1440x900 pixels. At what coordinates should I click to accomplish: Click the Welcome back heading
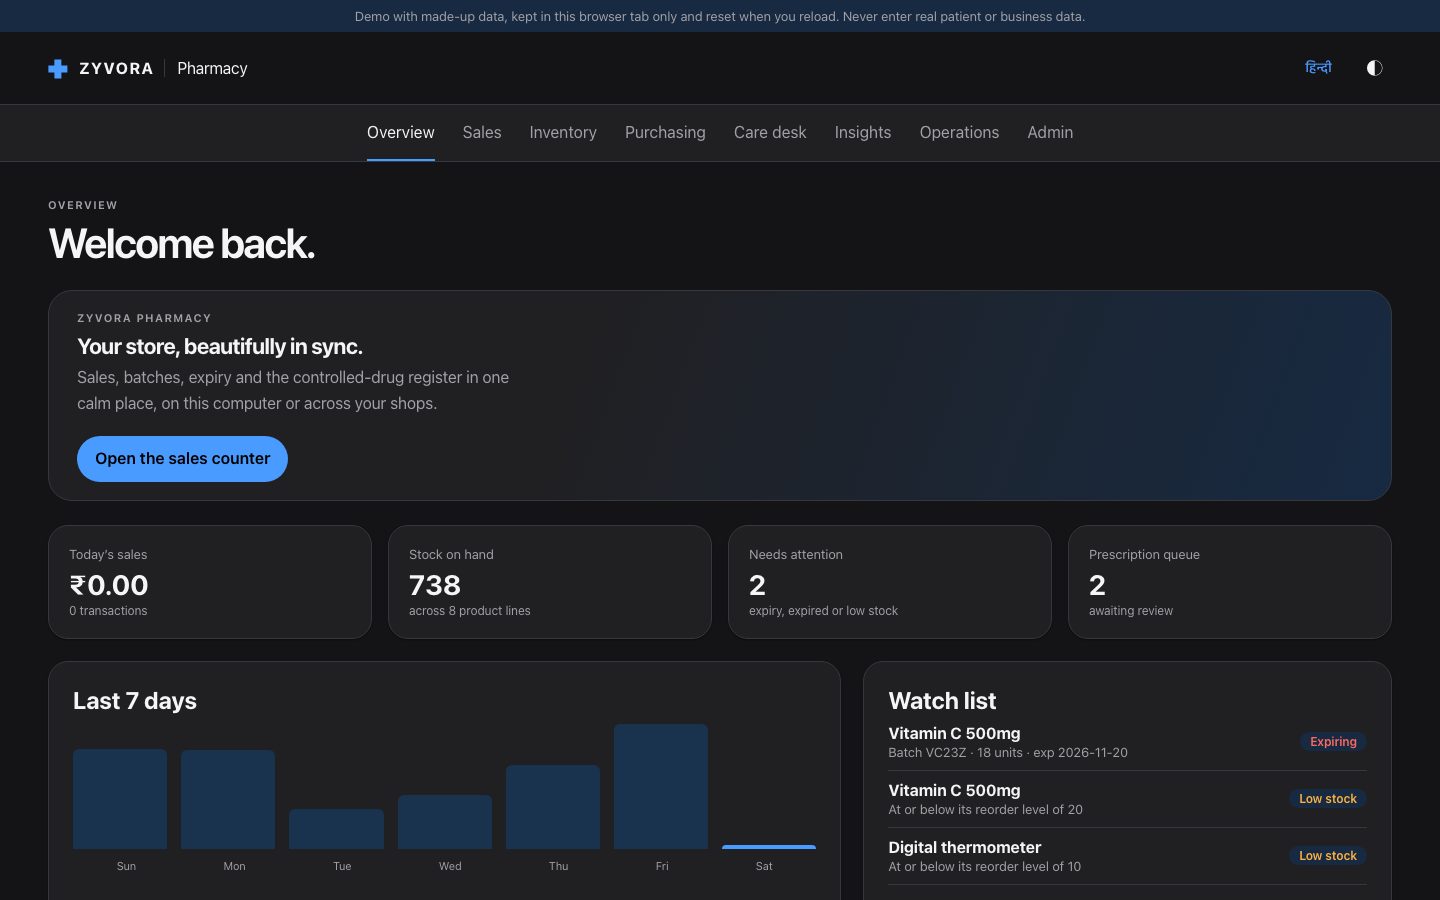click(x=182, y=244)
